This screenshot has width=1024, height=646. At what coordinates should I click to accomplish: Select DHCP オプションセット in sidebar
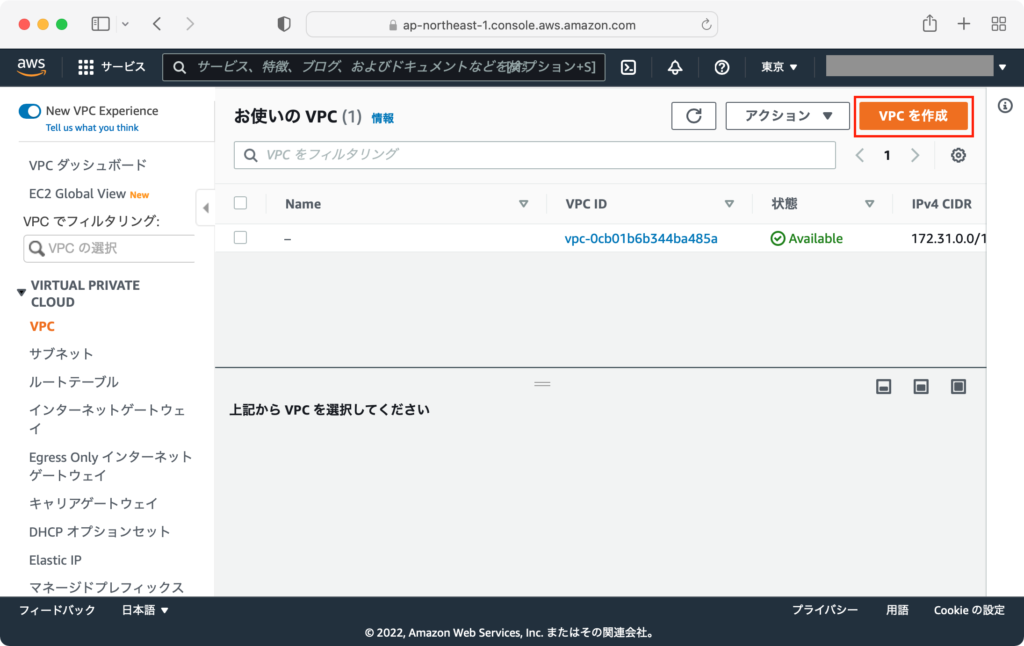coord(99,532)
